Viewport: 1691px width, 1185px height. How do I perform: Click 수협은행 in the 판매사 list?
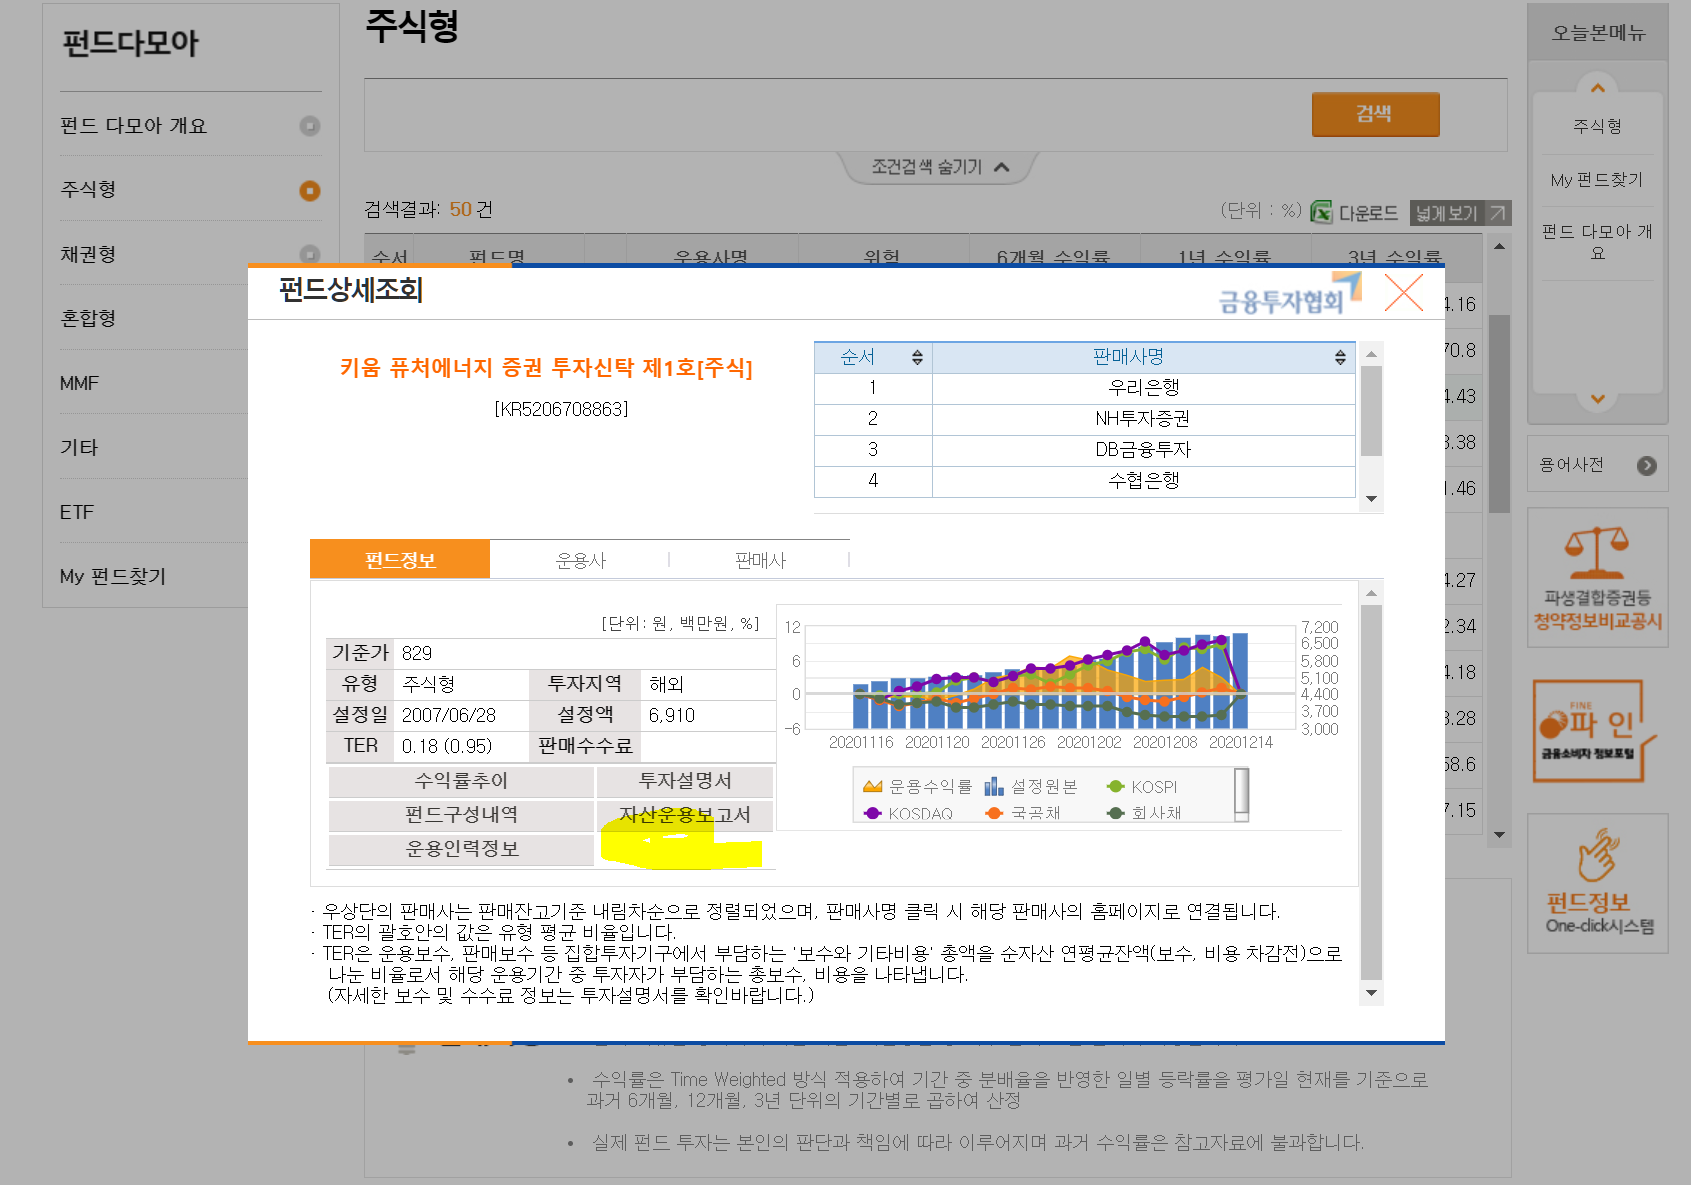tap(1144, 481)
